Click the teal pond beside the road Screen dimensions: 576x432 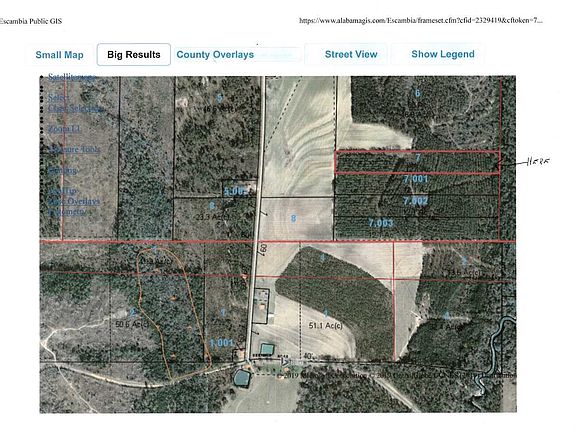point(267,349)
